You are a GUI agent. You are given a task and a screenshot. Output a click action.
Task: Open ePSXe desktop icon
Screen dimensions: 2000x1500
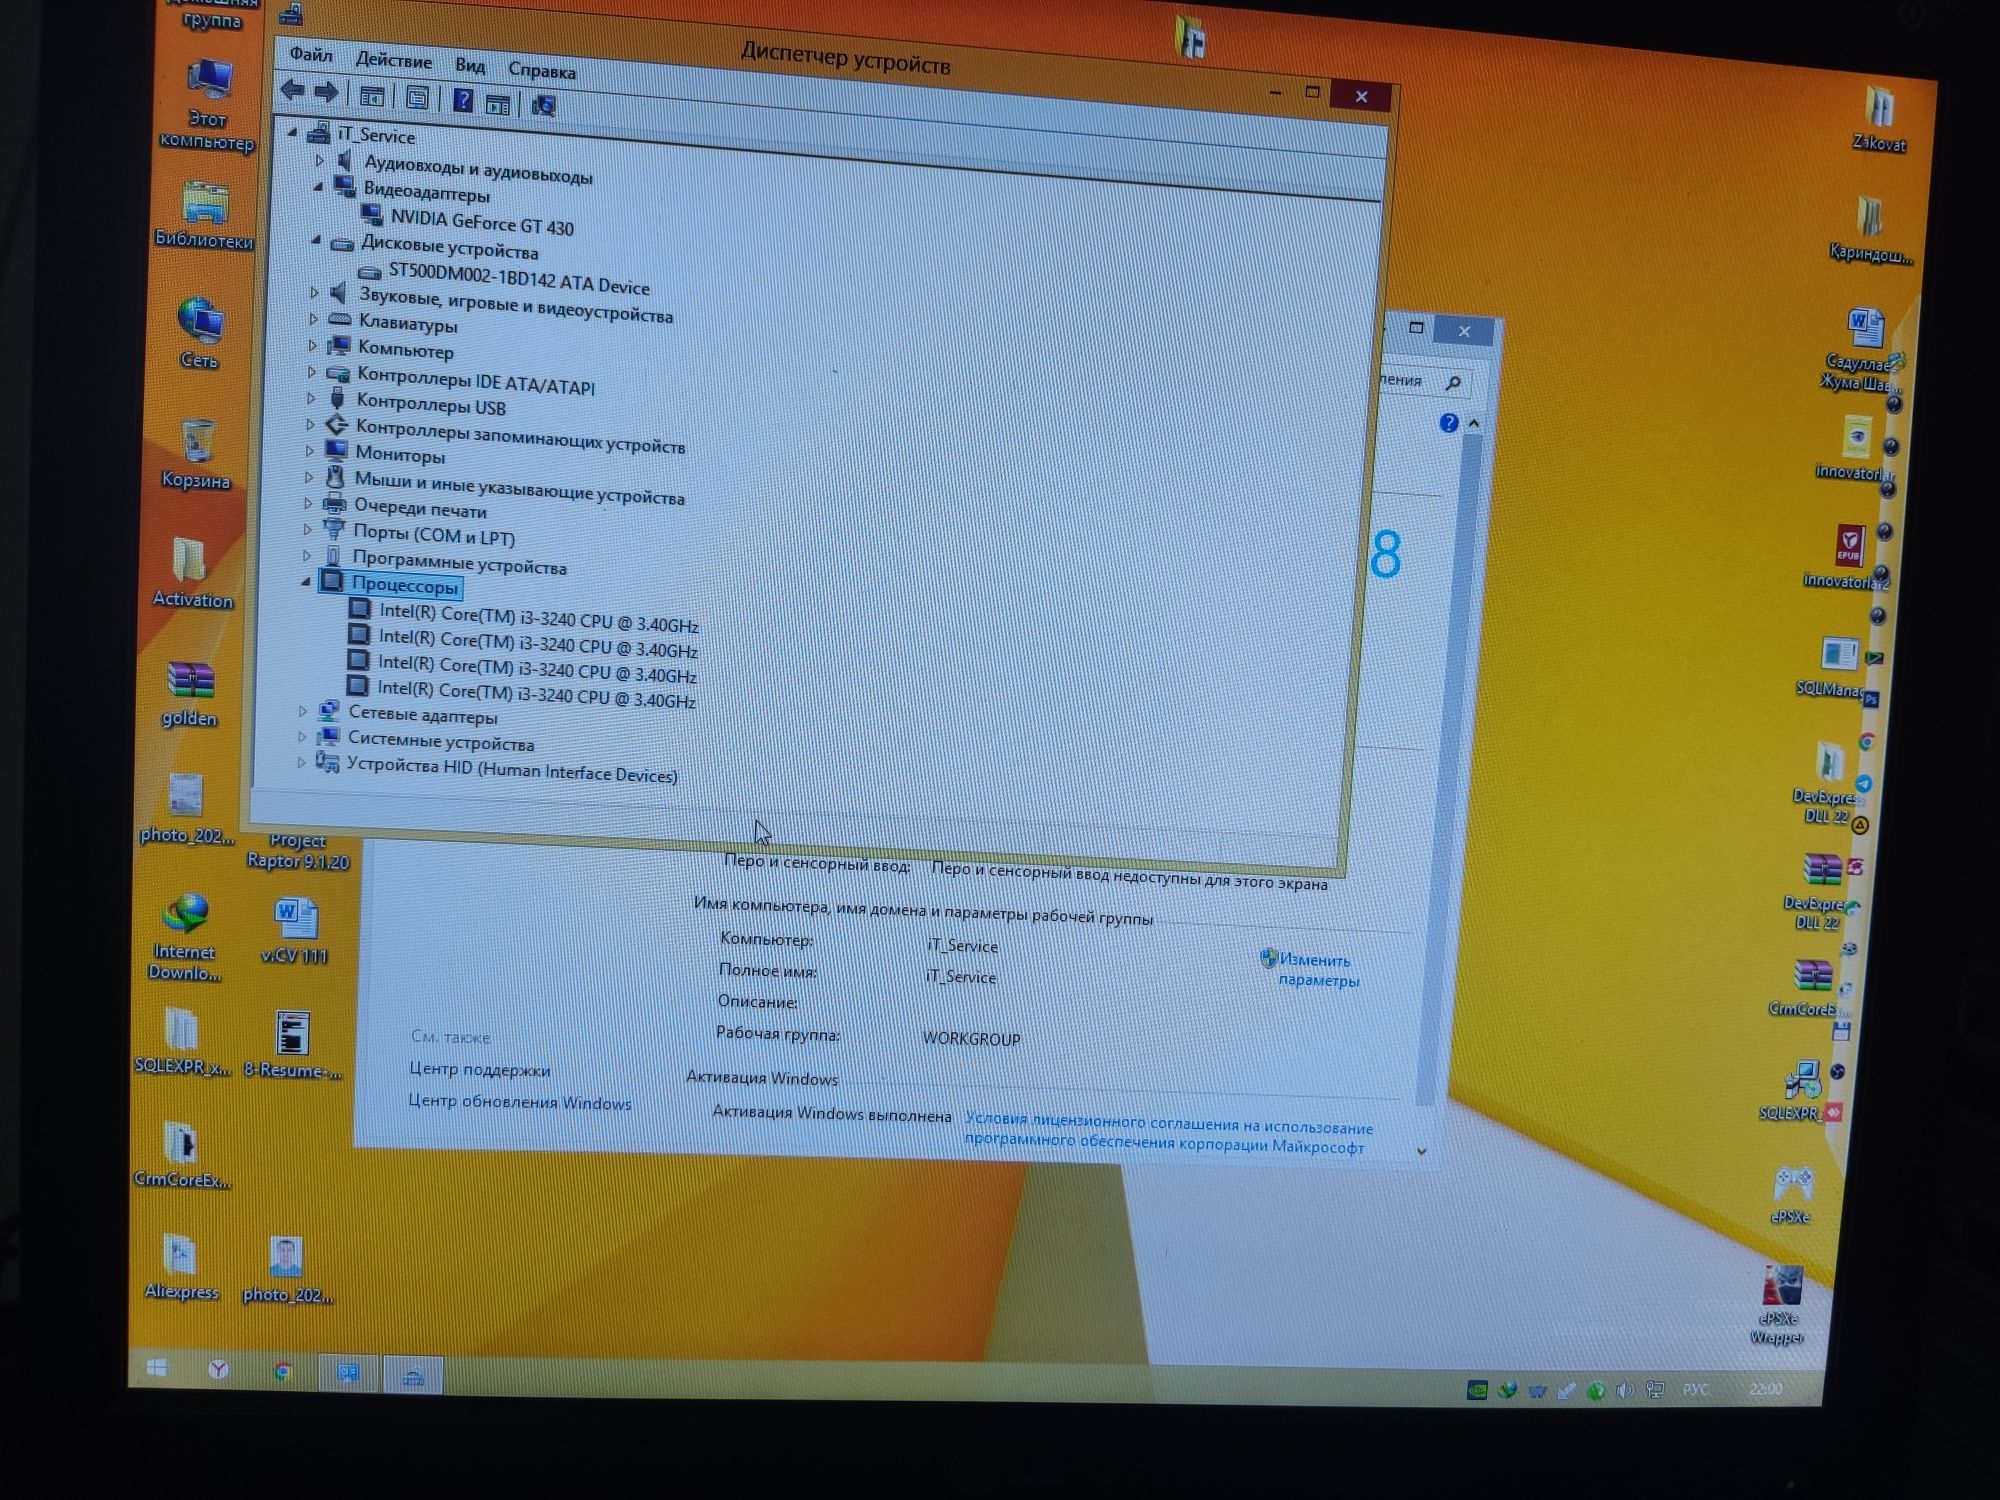(x=1791, y=1194)
